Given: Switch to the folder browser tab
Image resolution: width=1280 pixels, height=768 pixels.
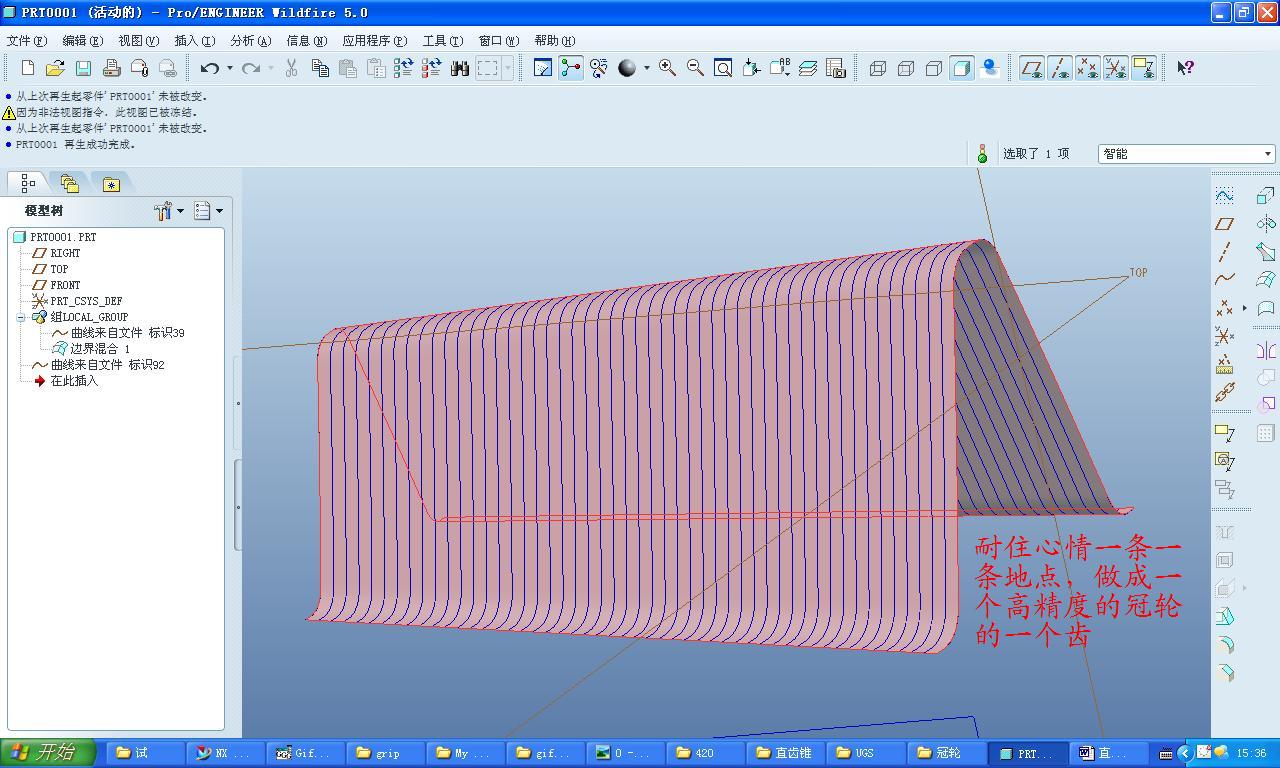Looking at the screenshot, I should (69, 183).
